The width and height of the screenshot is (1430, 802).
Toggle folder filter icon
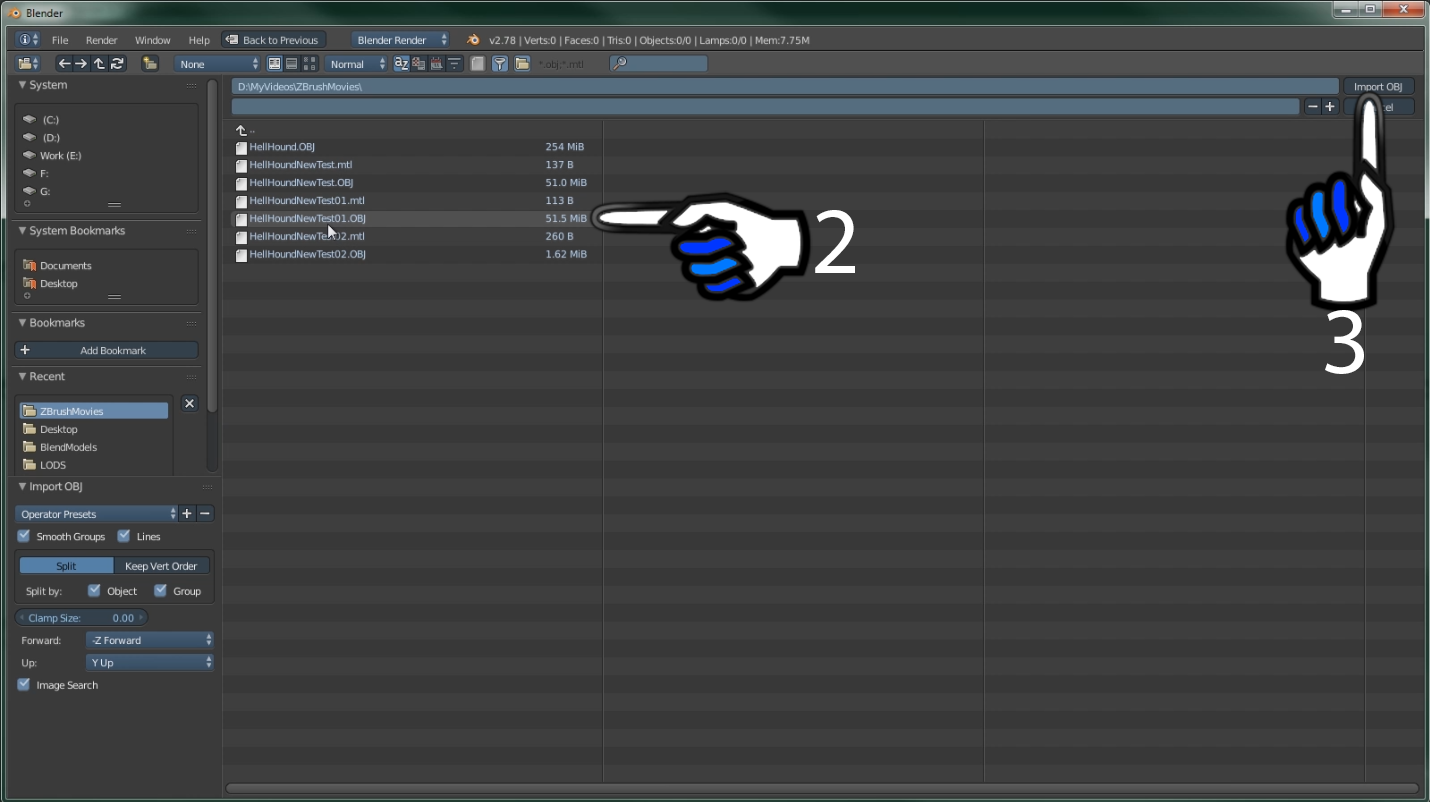coord(522,64)
